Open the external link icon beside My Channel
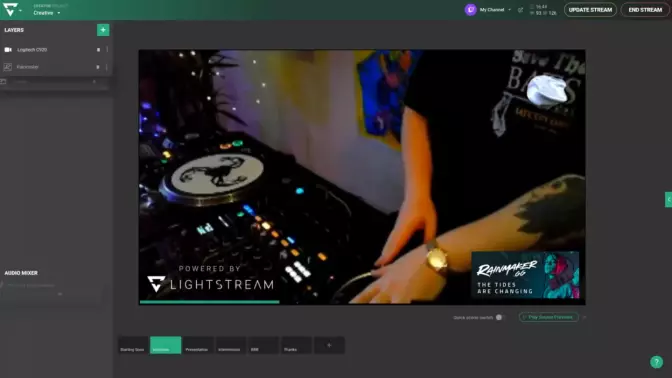Viewport: 672px width, 378px height. coord(520,10)
